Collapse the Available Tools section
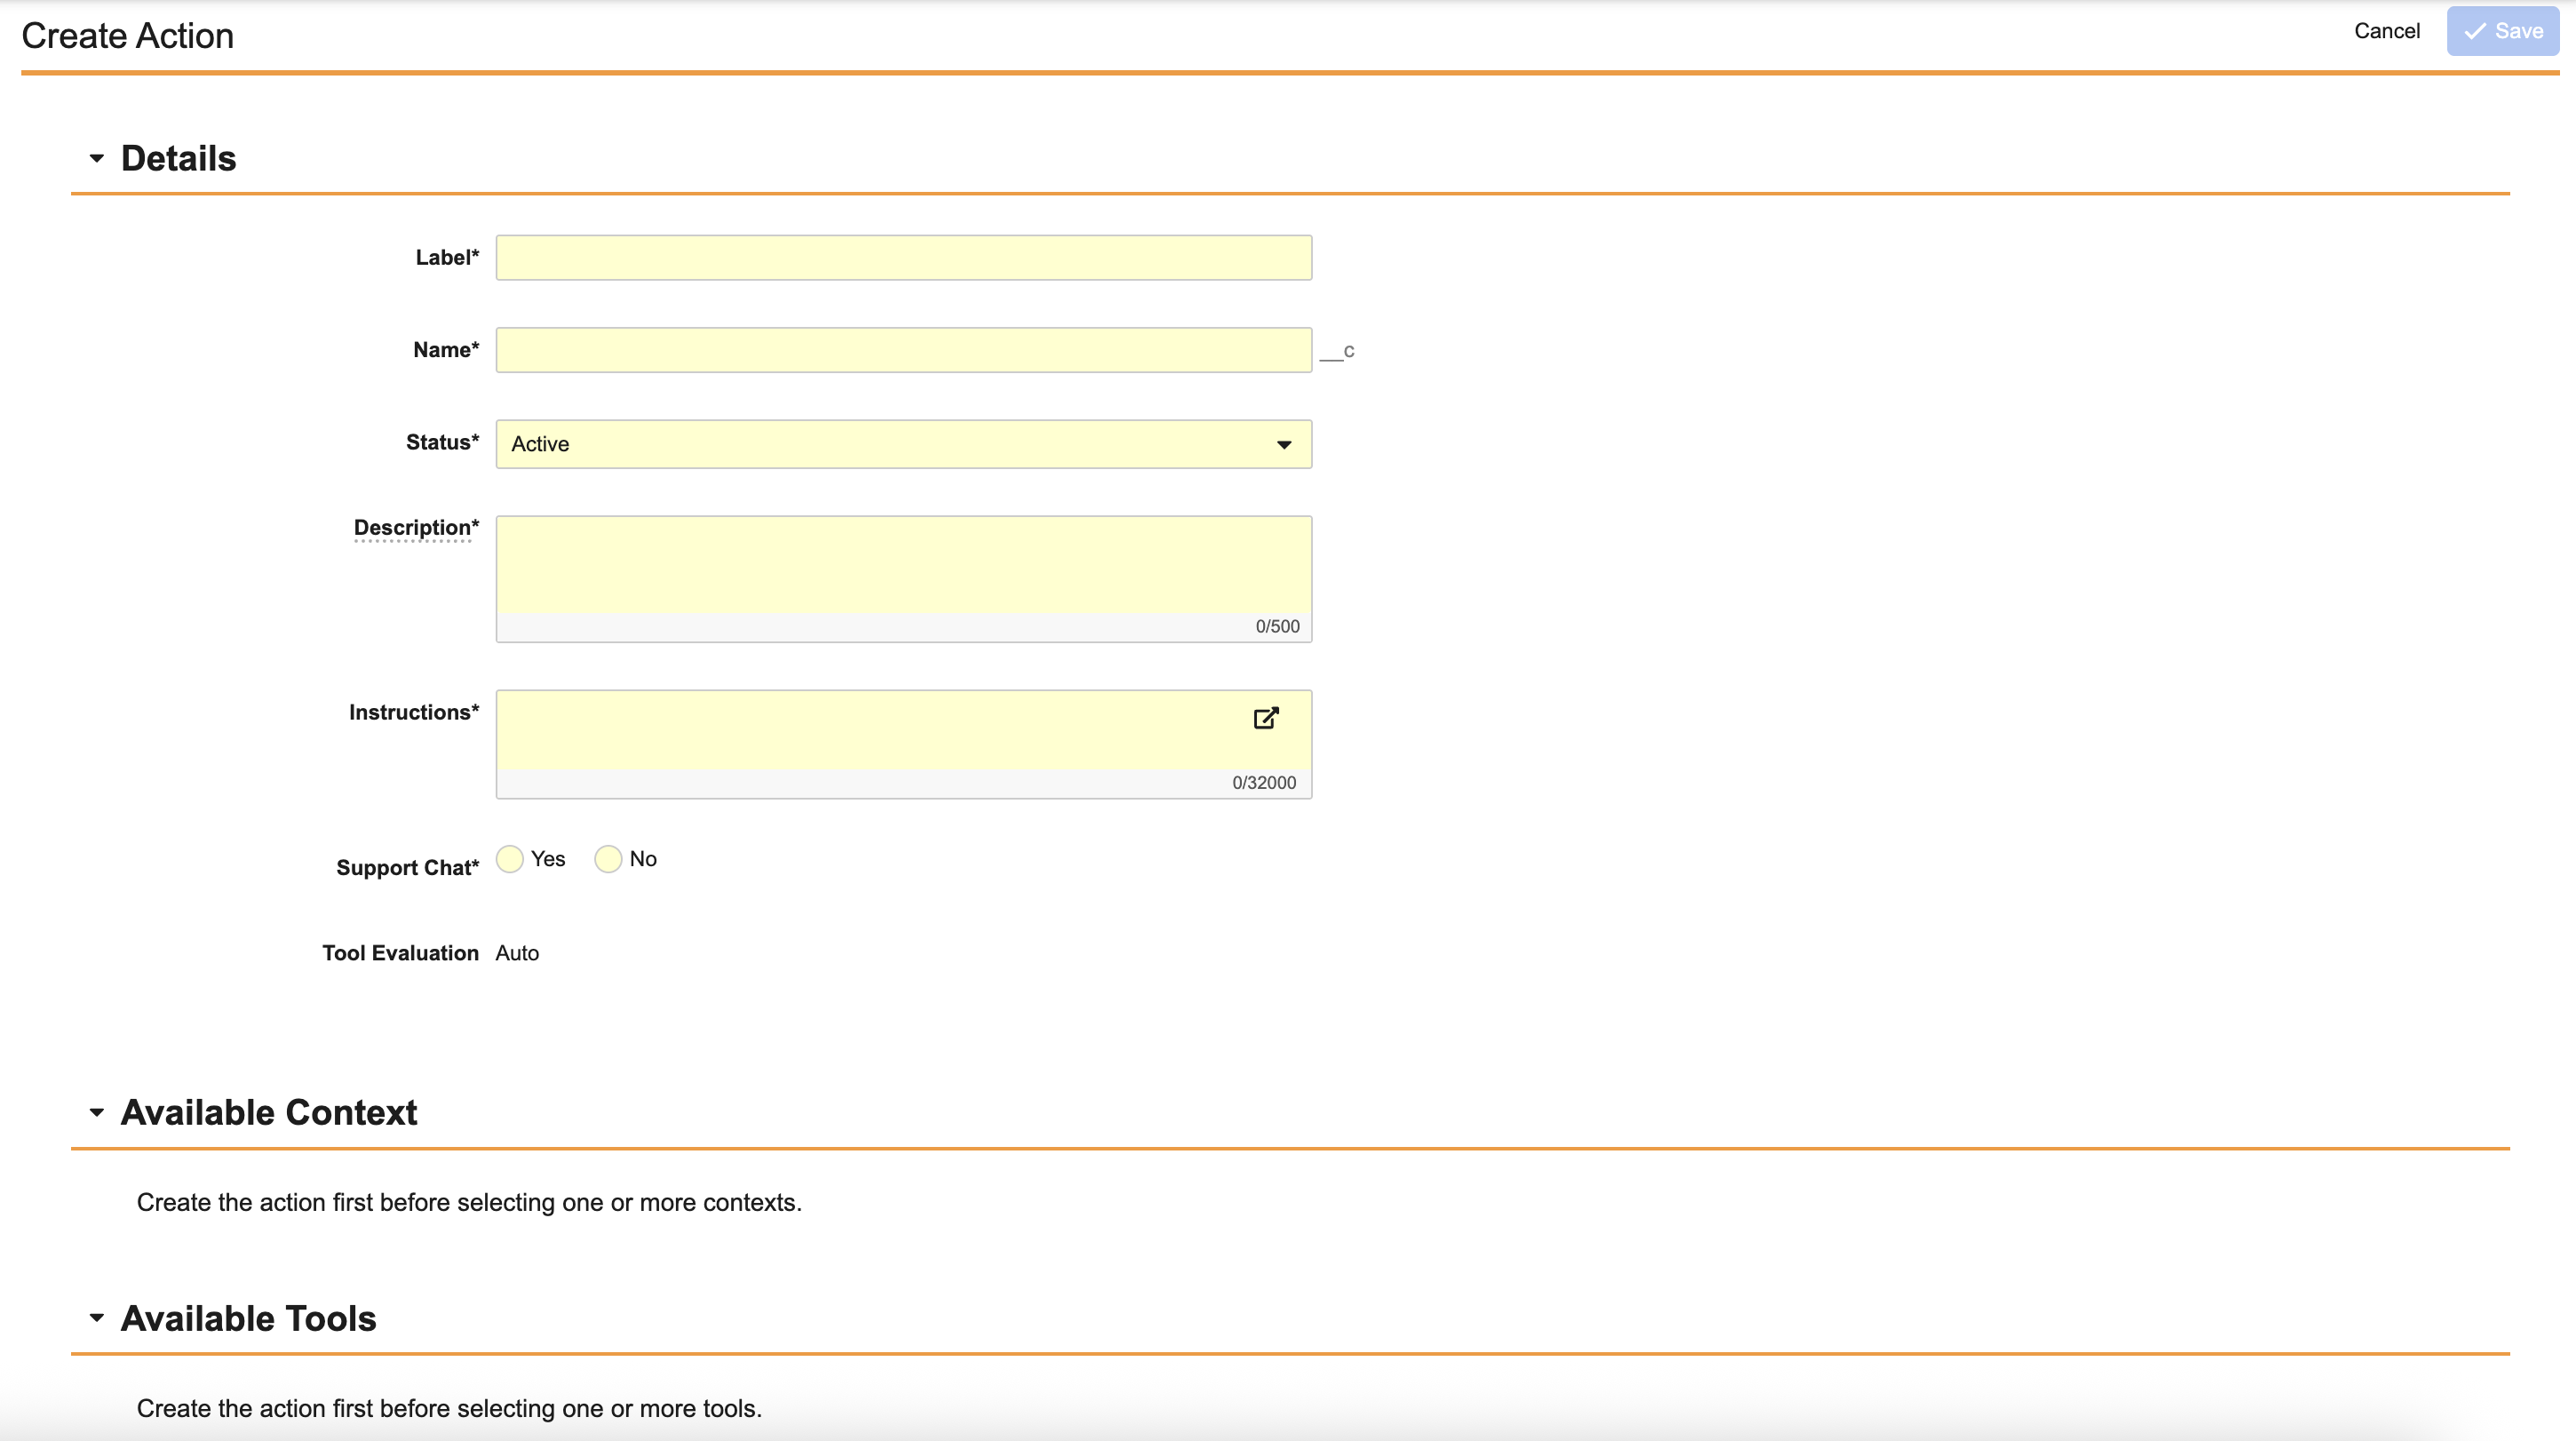Viewport: 2576px width, 1441px height. [97, 1318]
